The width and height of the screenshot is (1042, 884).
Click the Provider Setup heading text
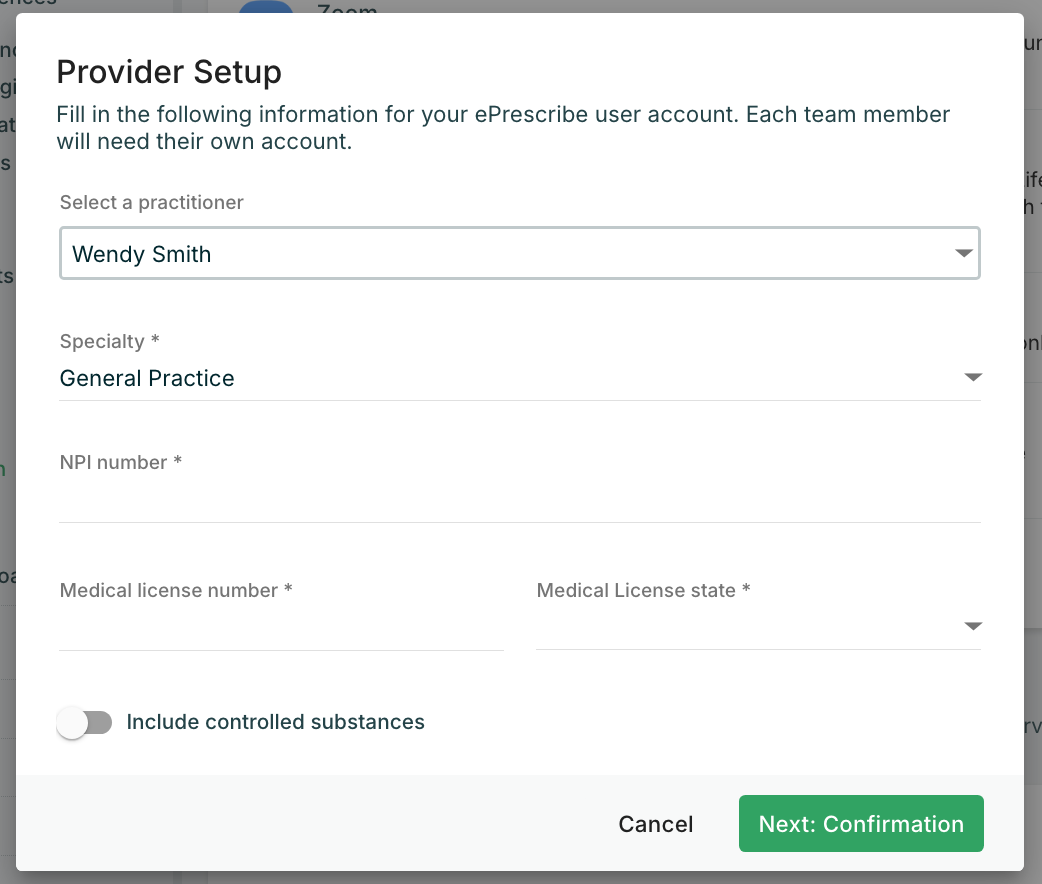pos(169,72)
